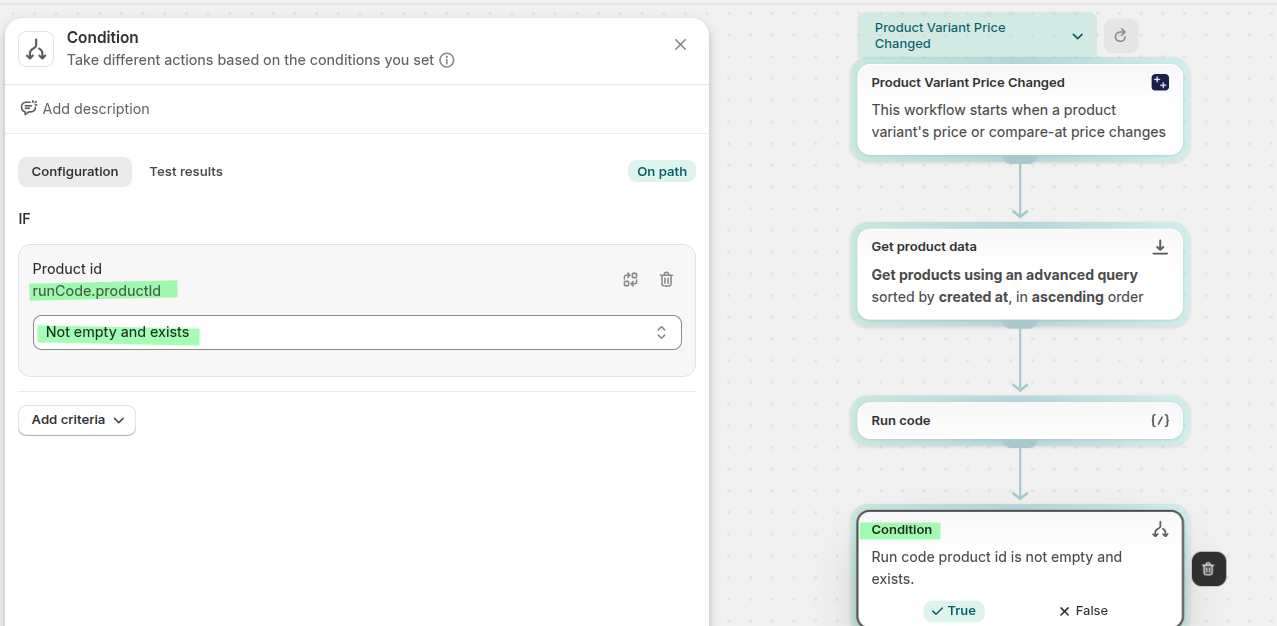1277x626 pixels.
Task: Open the 'Not empty and exists' operator dropdown
Action: click(x=357, y=333)
